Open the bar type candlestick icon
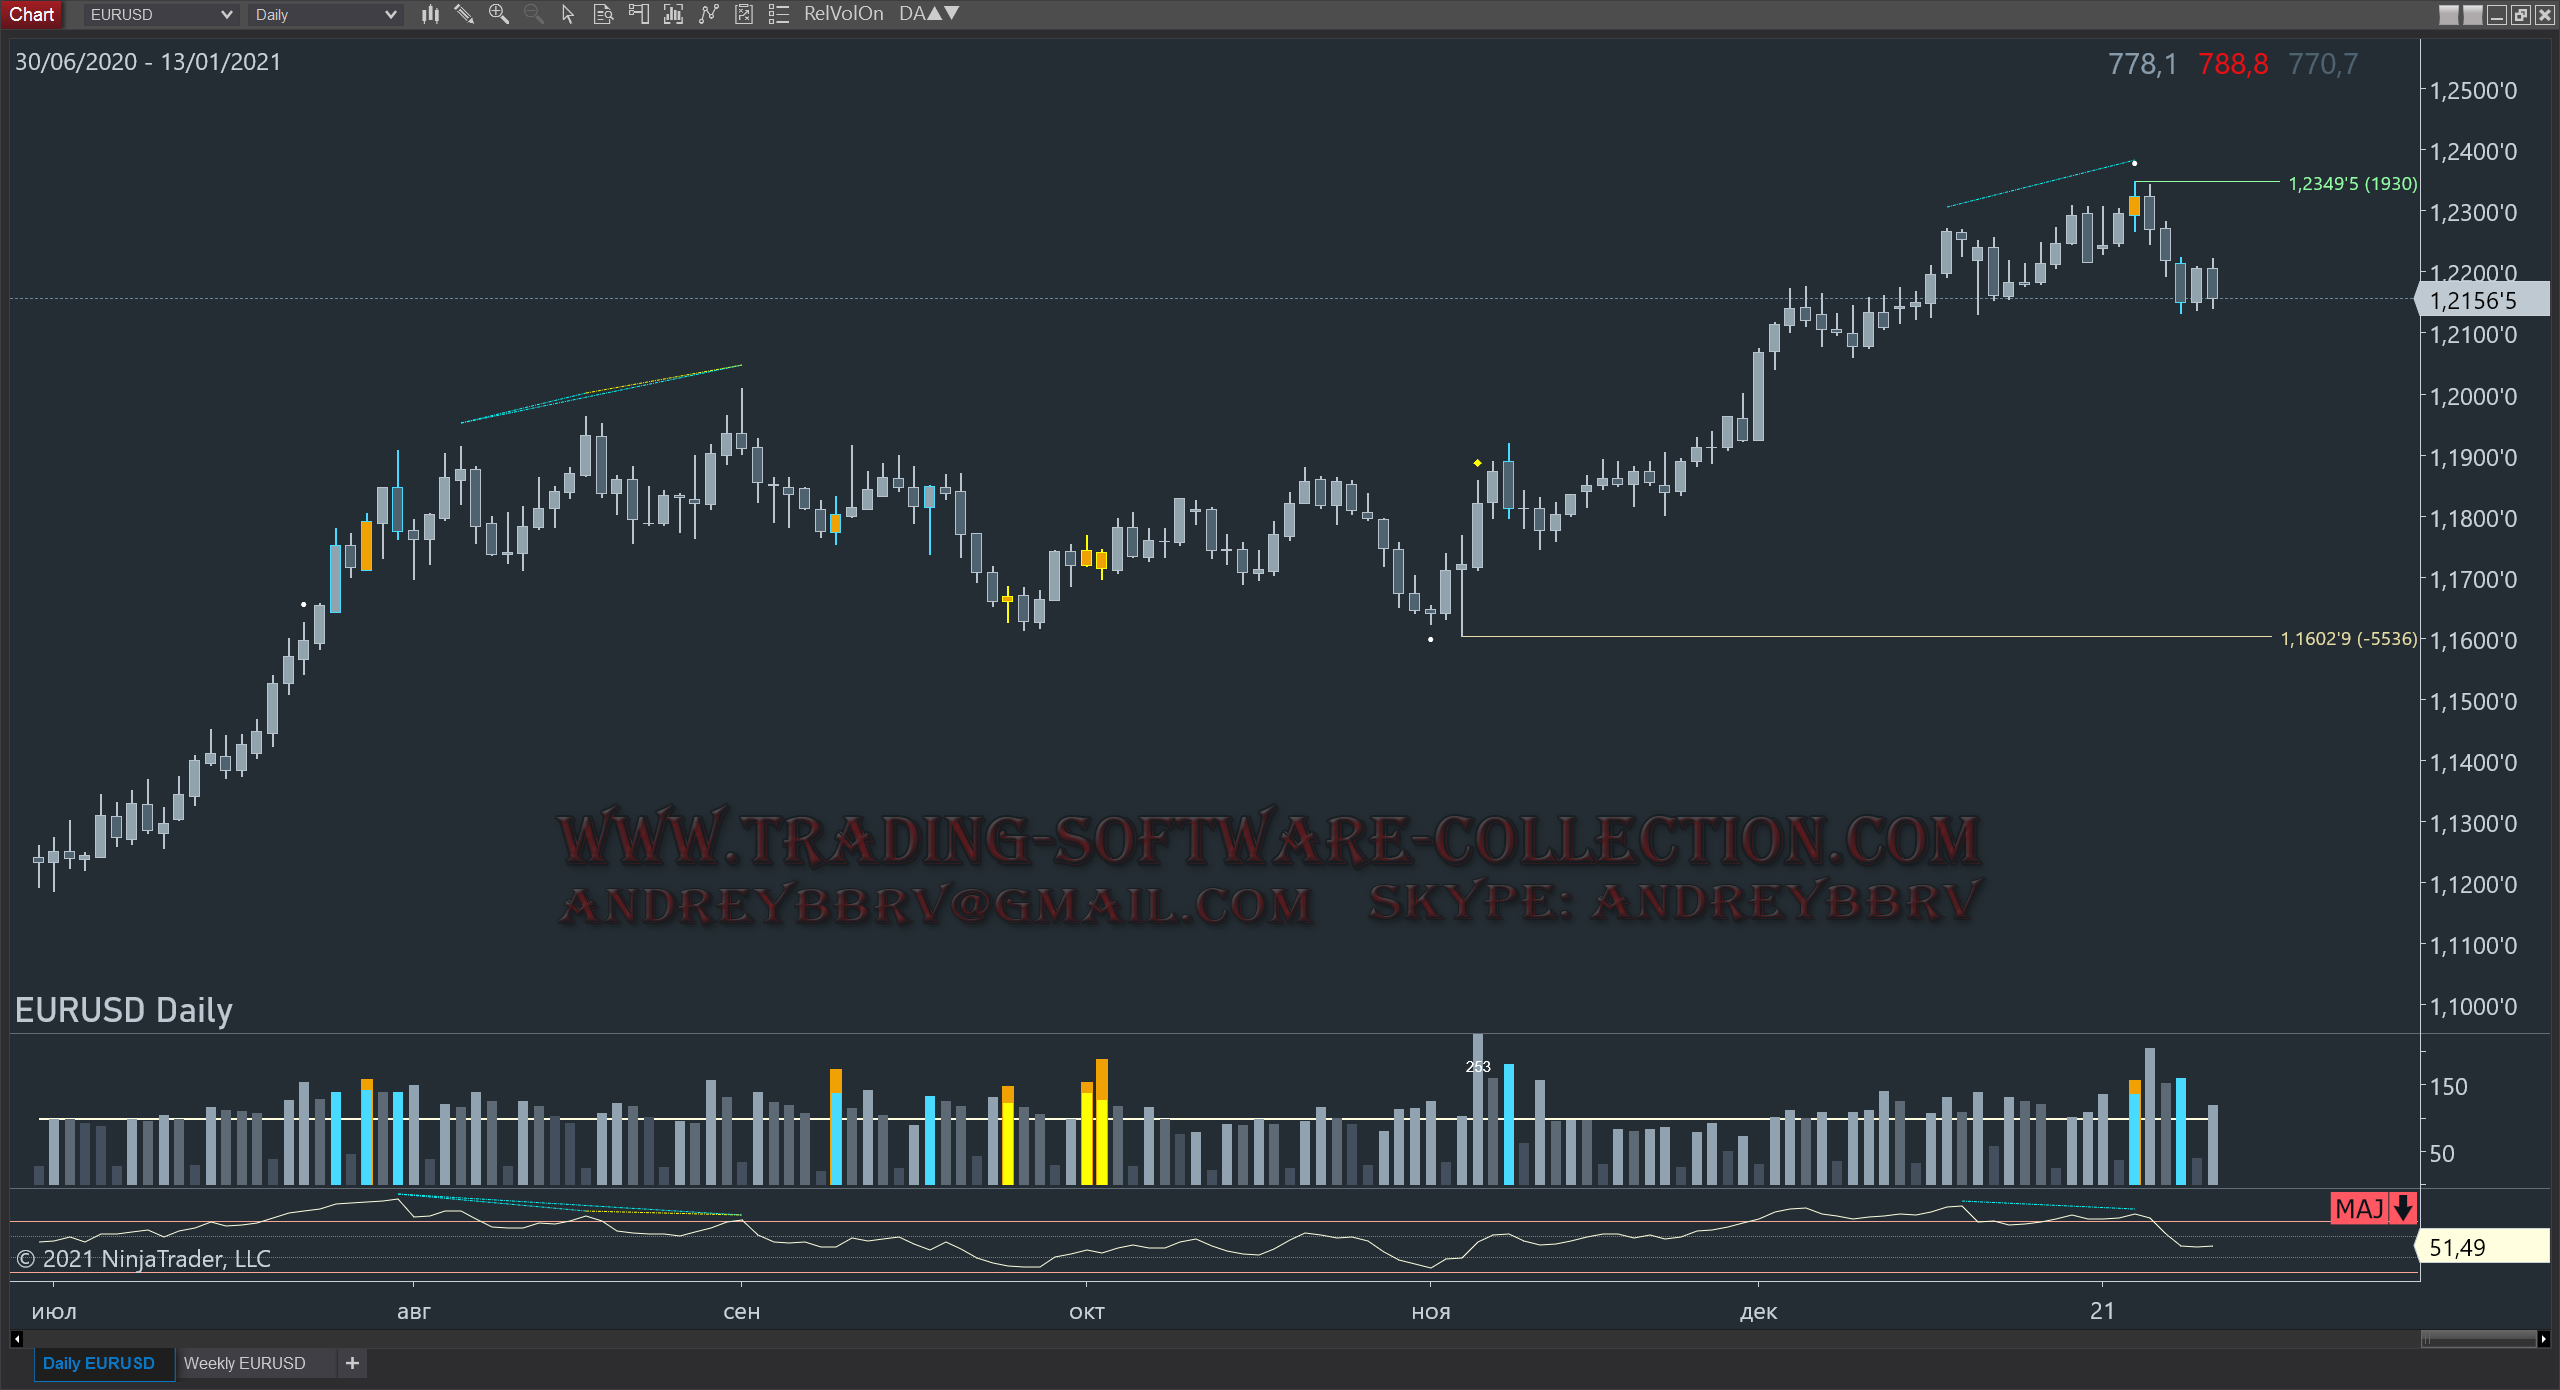The image size is (2560, 1390). tap(430, 14)
